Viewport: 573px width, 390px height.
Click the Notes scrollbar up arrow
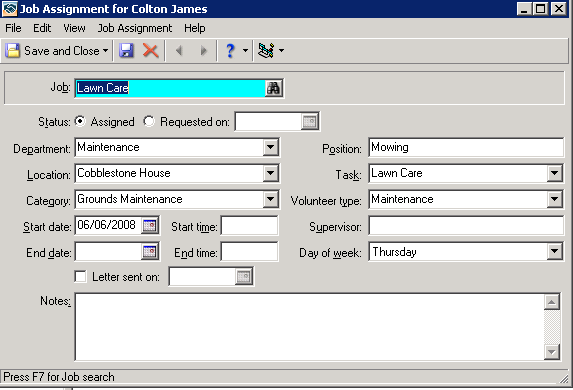pos(552,302)
